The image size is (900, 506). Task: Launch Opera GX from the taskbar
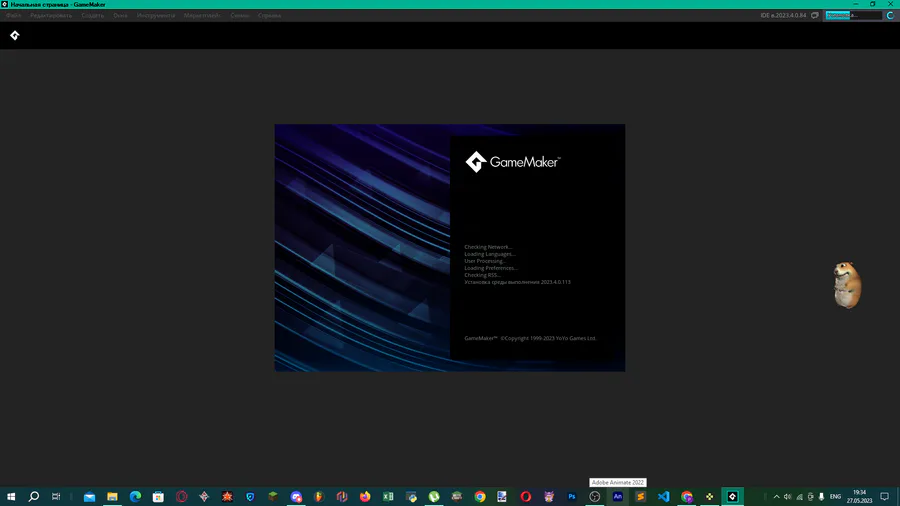click(x=181, y=496)
